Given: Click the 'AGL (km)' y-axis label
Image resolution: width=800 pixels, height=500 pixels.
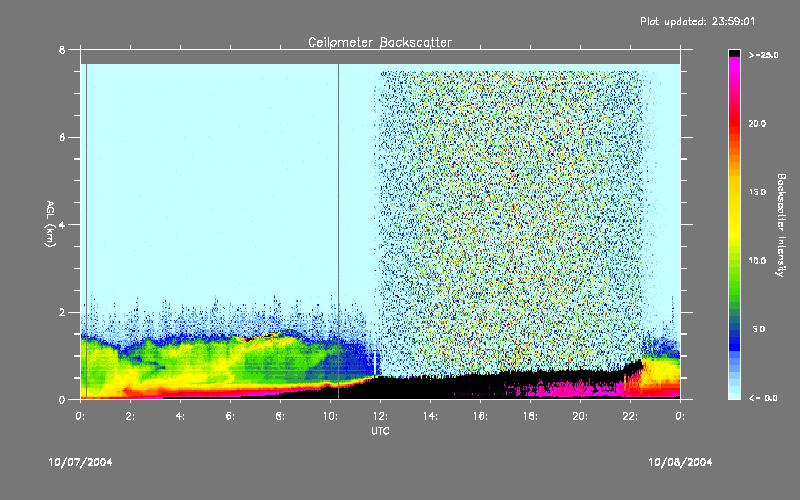Looking at the screenshot, I should 50,224.
